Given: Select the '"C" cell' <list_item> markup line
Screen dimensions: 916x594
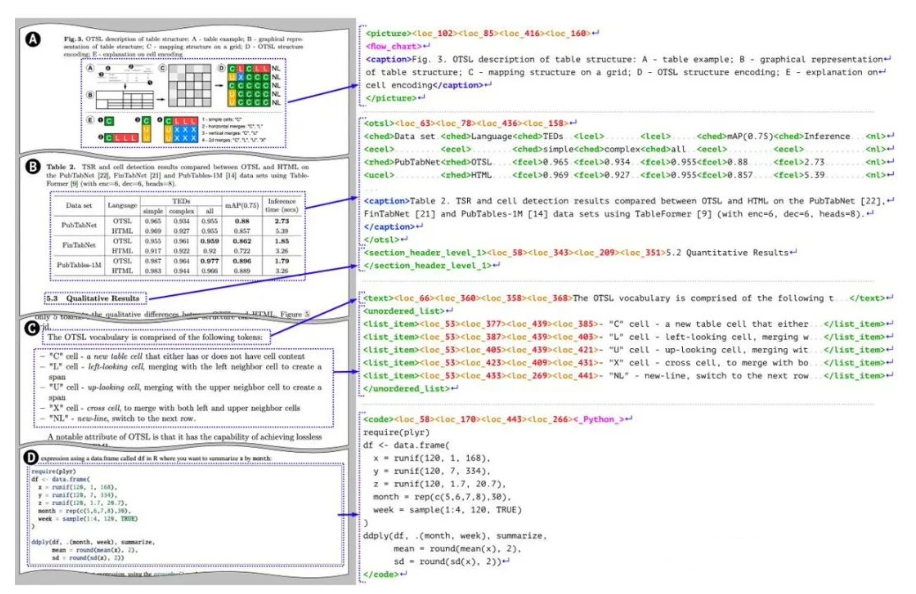Looking at the screenshot, I should coord(627,324).
